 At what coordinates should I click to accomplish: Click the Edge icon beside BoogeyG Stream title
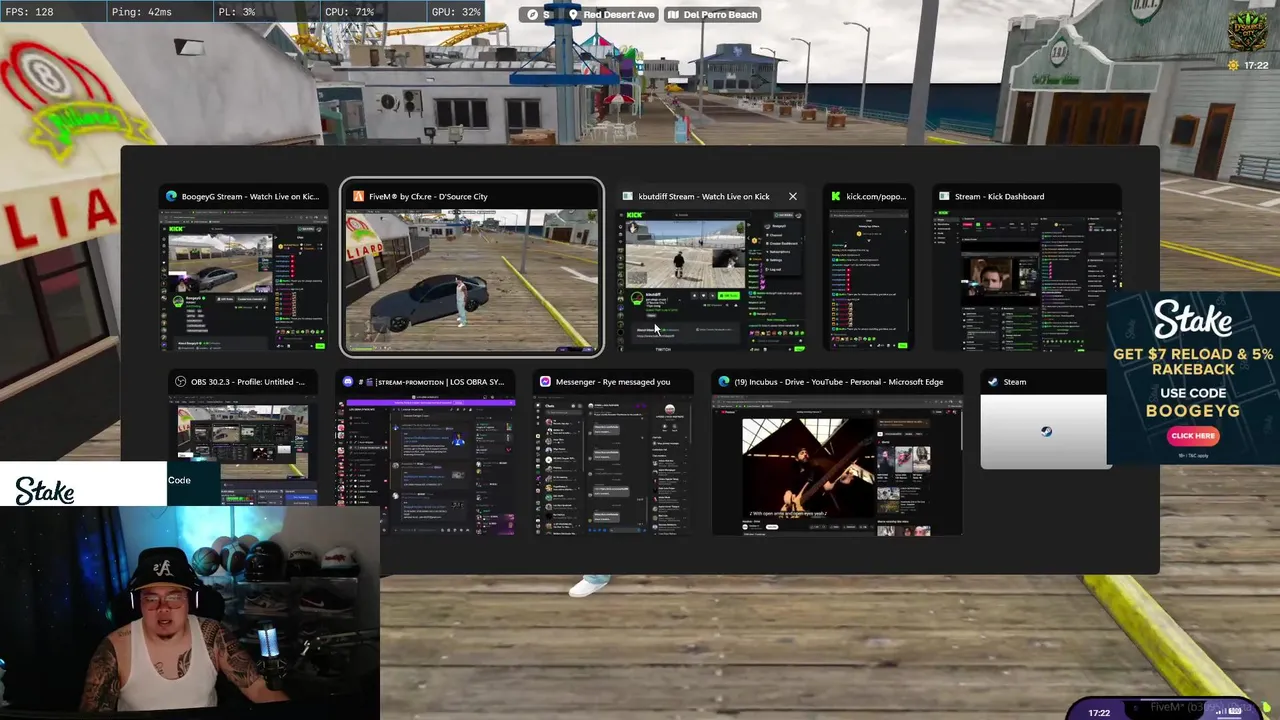point(171,197)
